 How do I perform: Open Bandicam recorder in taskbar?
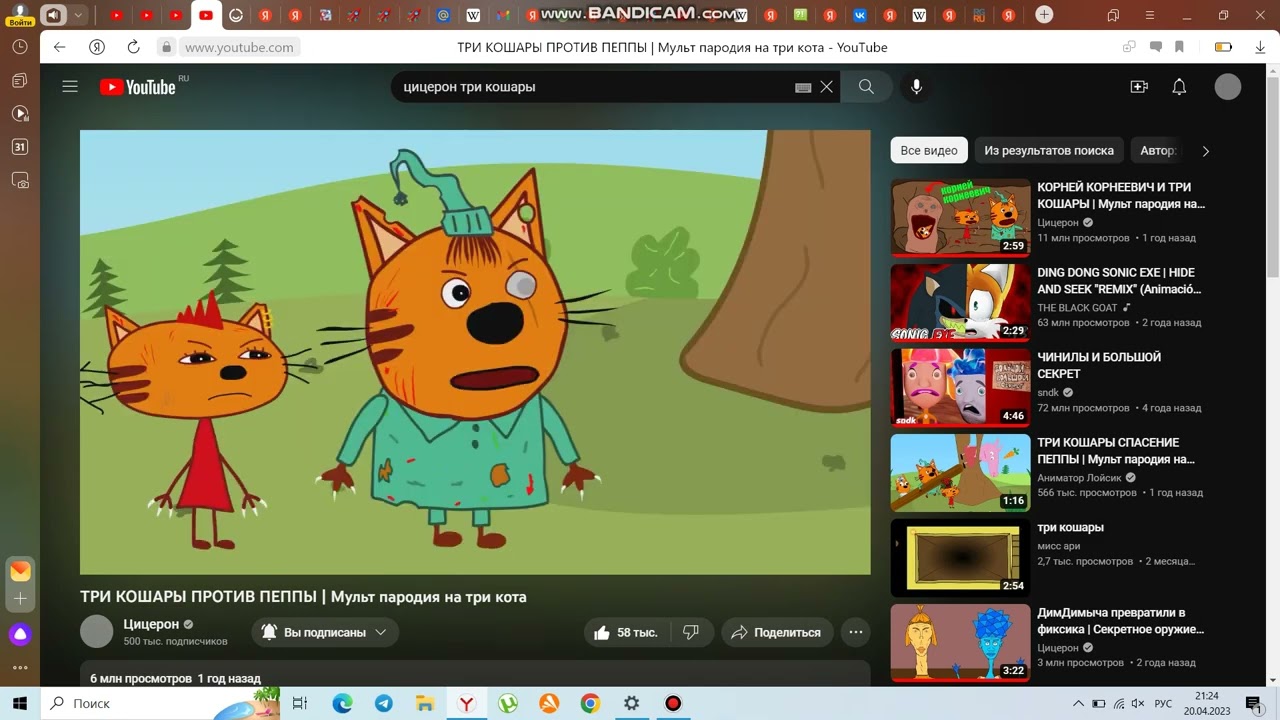[673, 703]
